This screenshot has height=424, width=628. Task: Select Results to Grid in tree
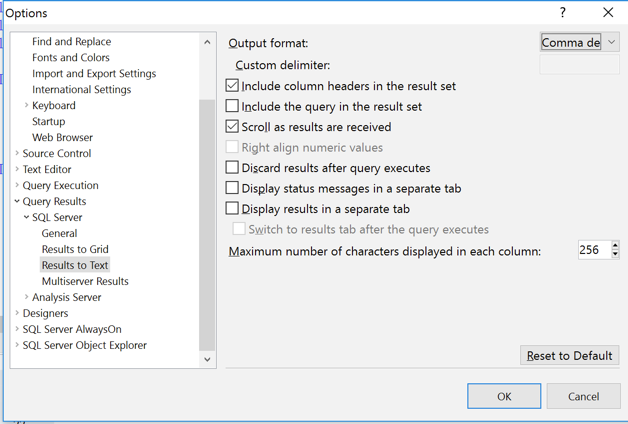tap(75, 249)
